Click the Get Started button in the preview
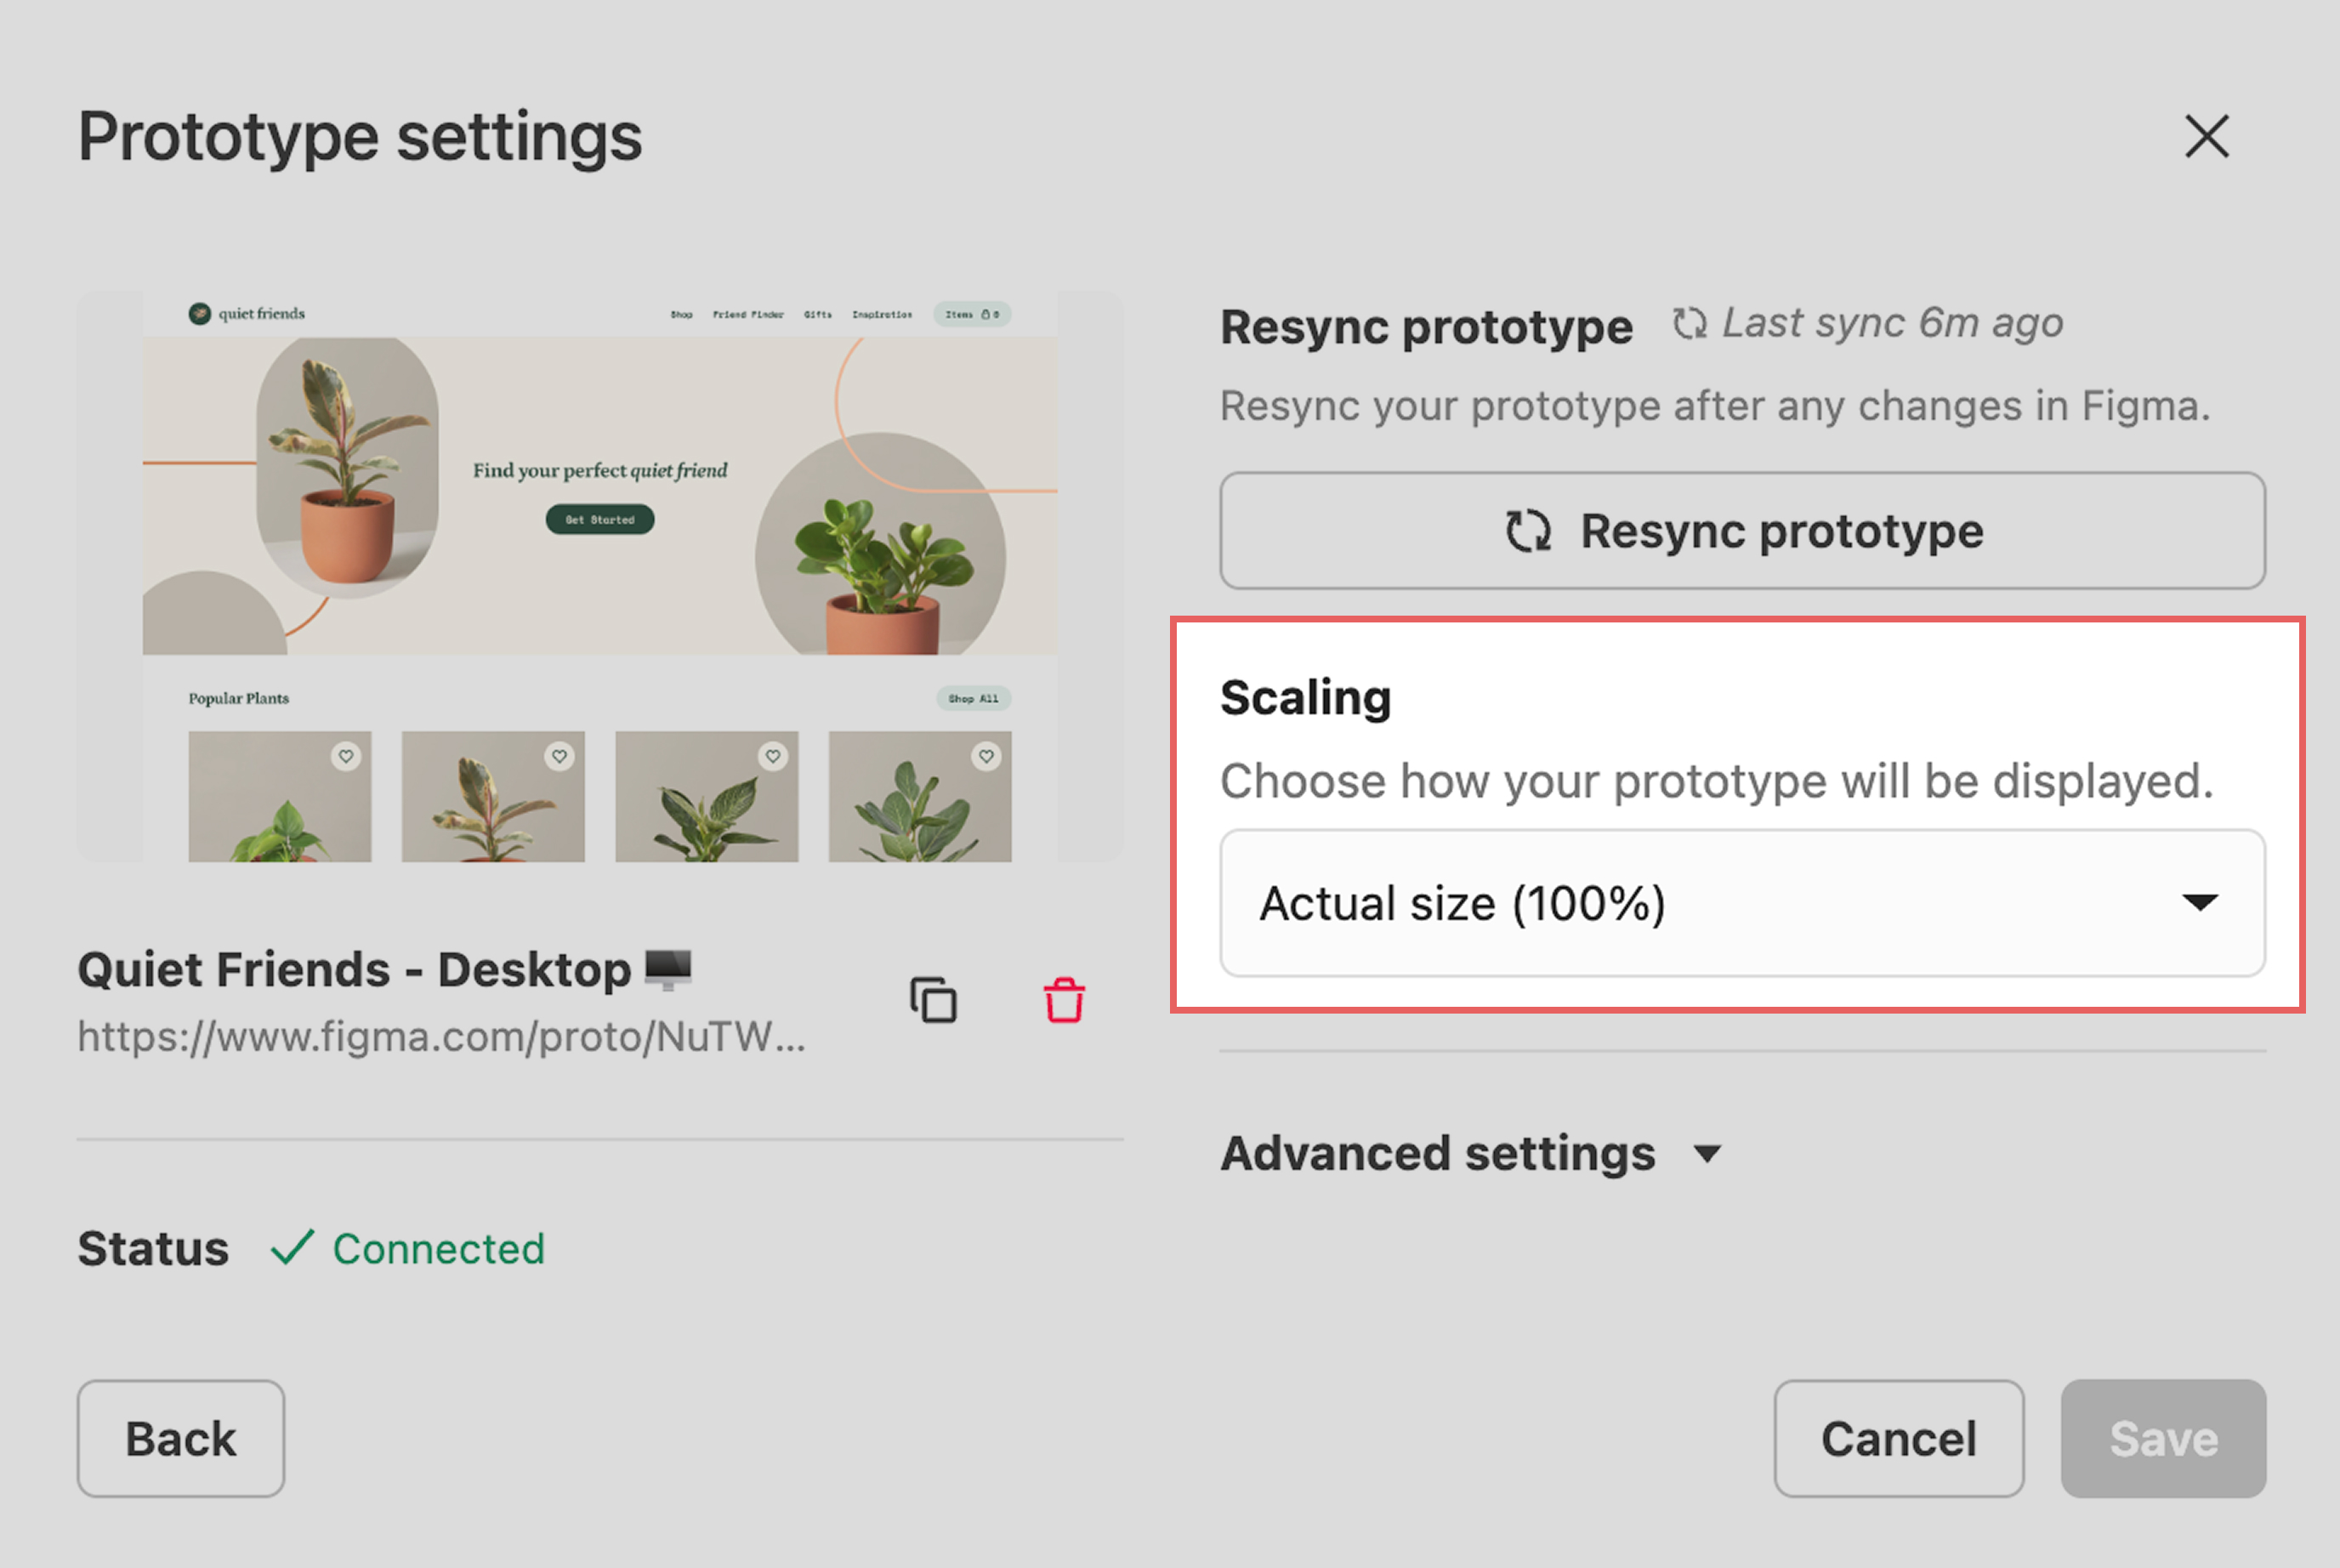The image size is (2340, 1568). pyautogui.click(x=600, y=520)
